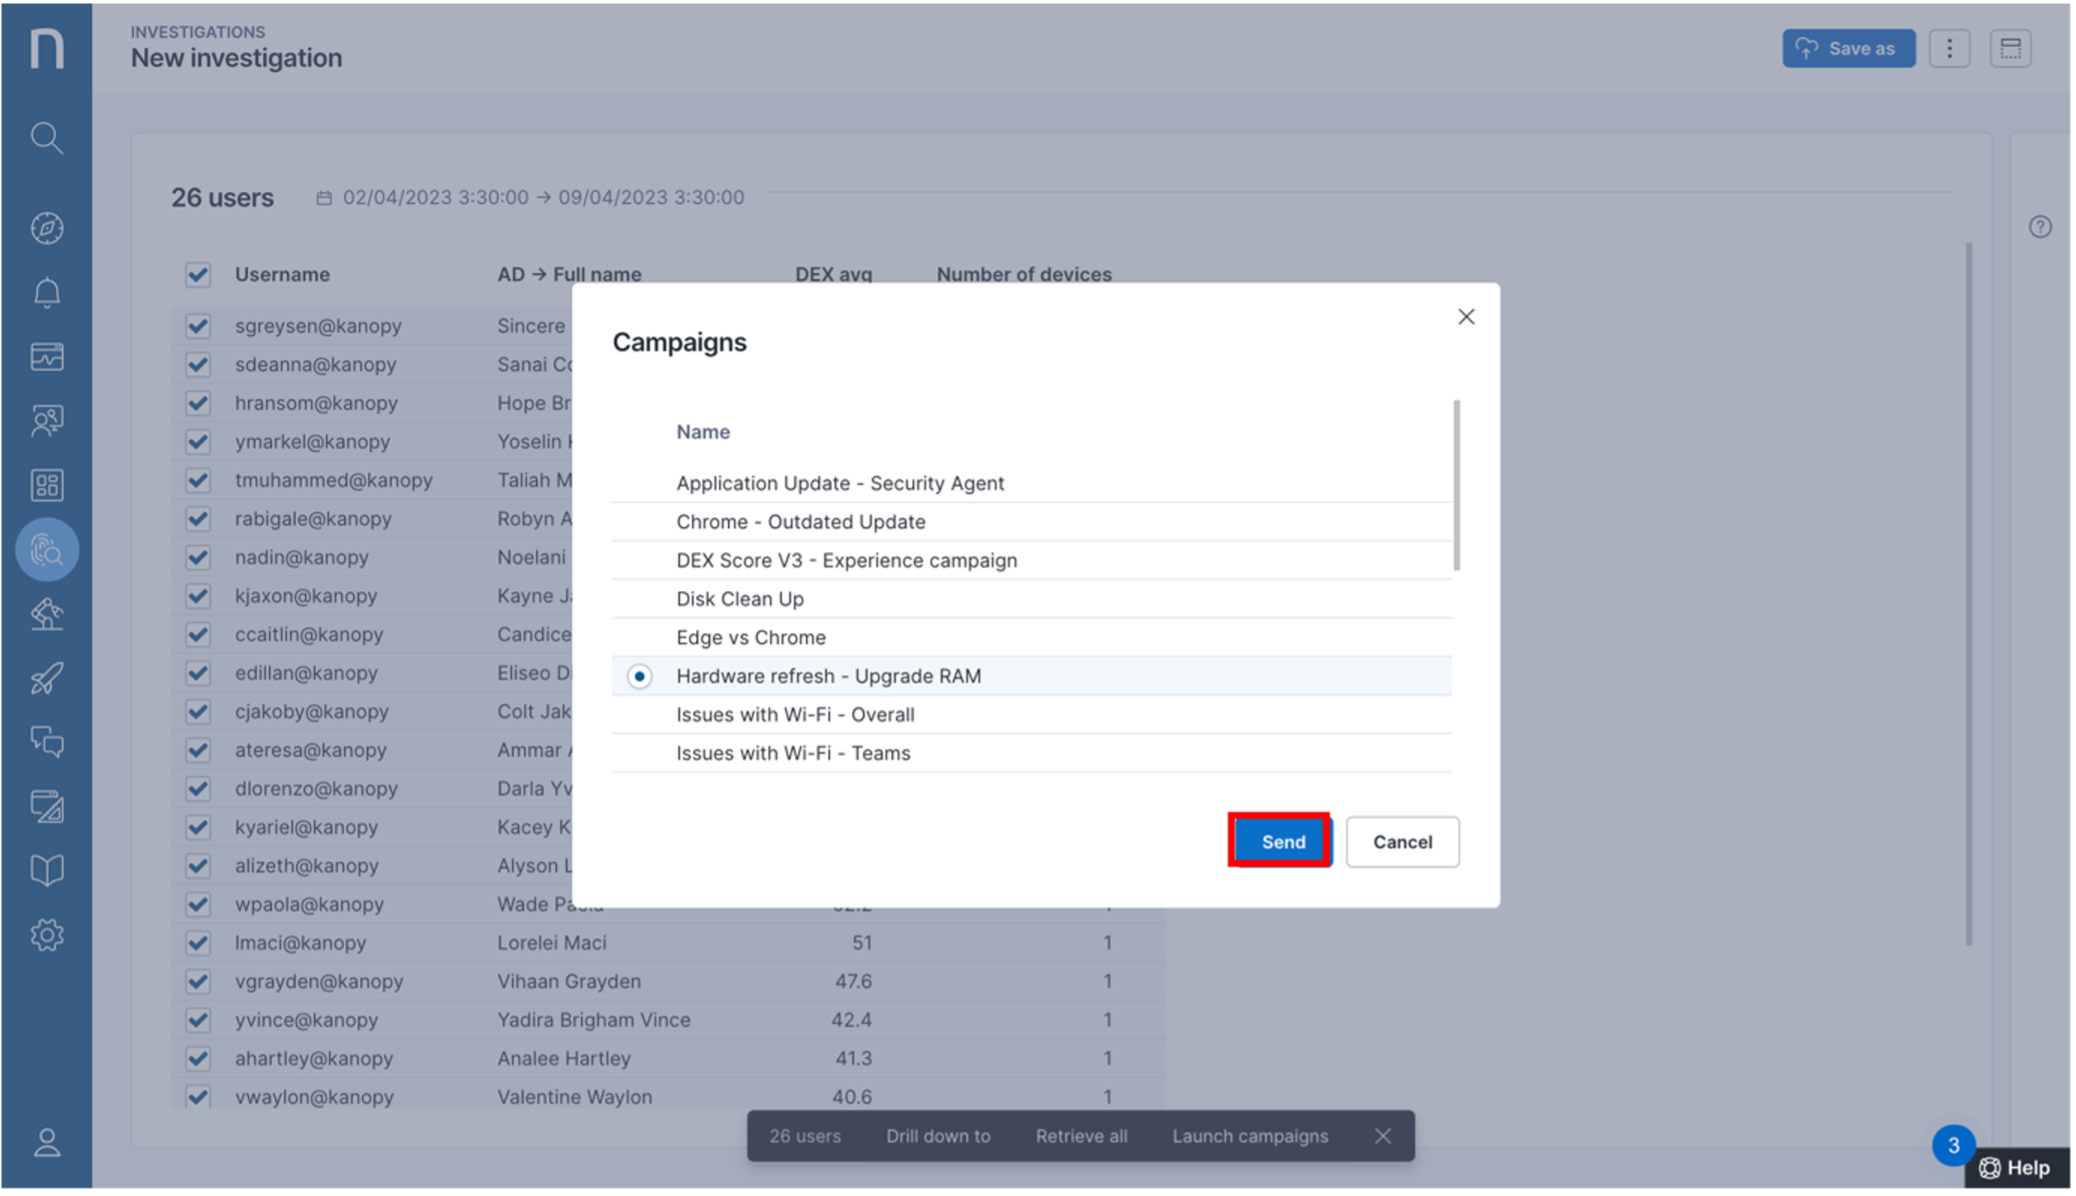This screenshot has height=1196, width=2076.
Task: Open the alerts bell icon
Action: (46, 293)
